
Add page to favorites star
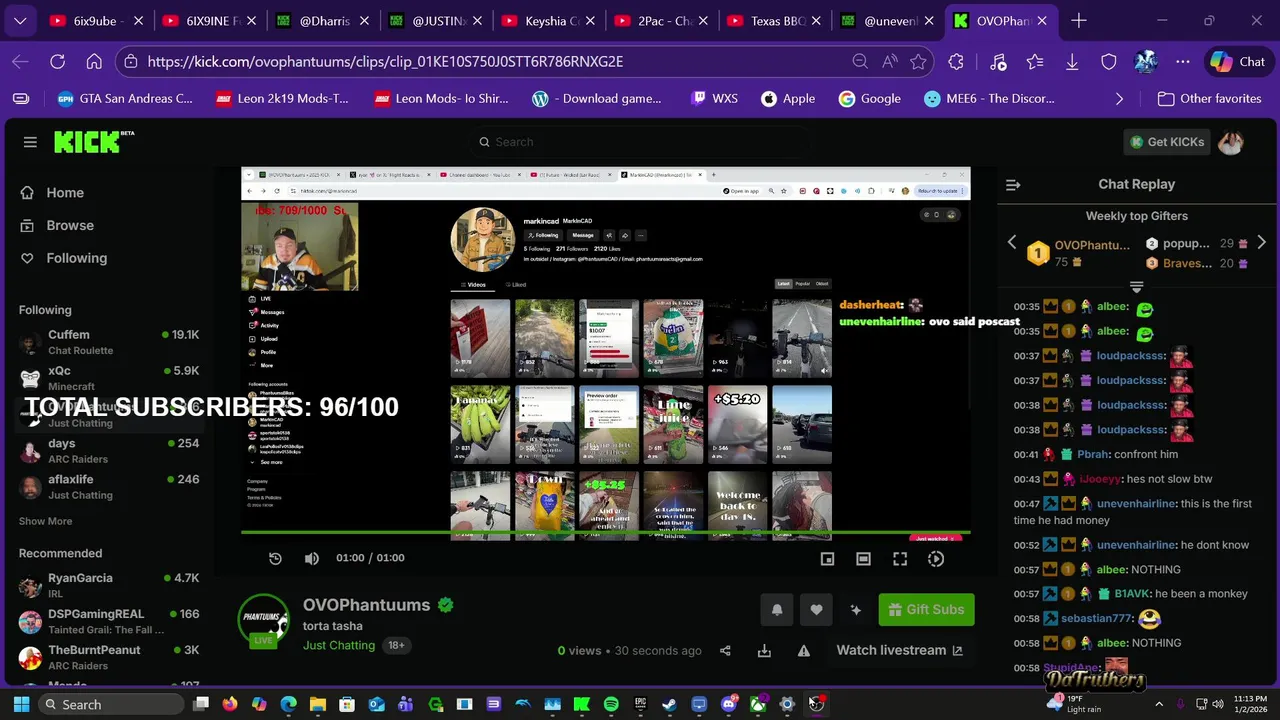(918, 62)
